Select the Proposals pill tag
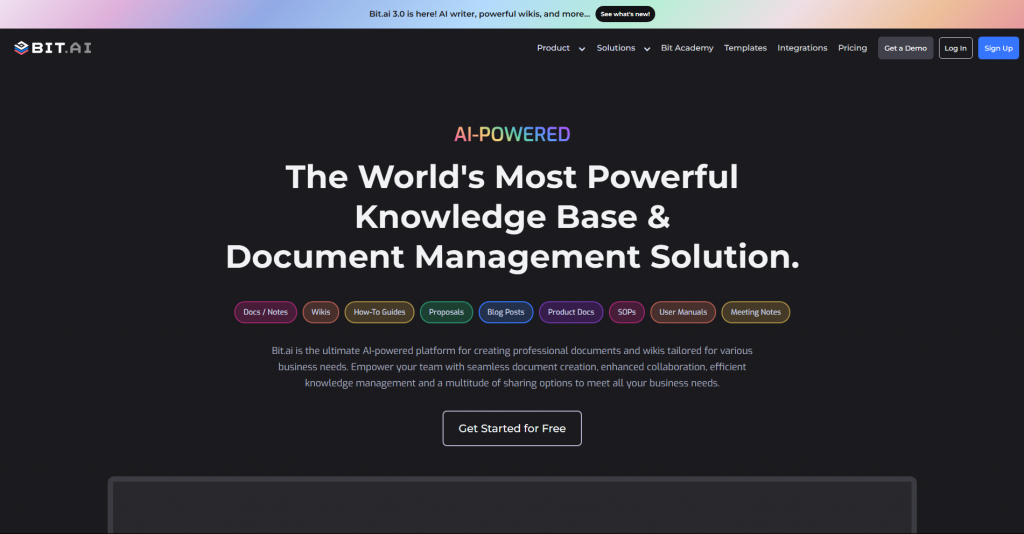This screenshot has width=1024, height=534. click(x=446, y=312)
